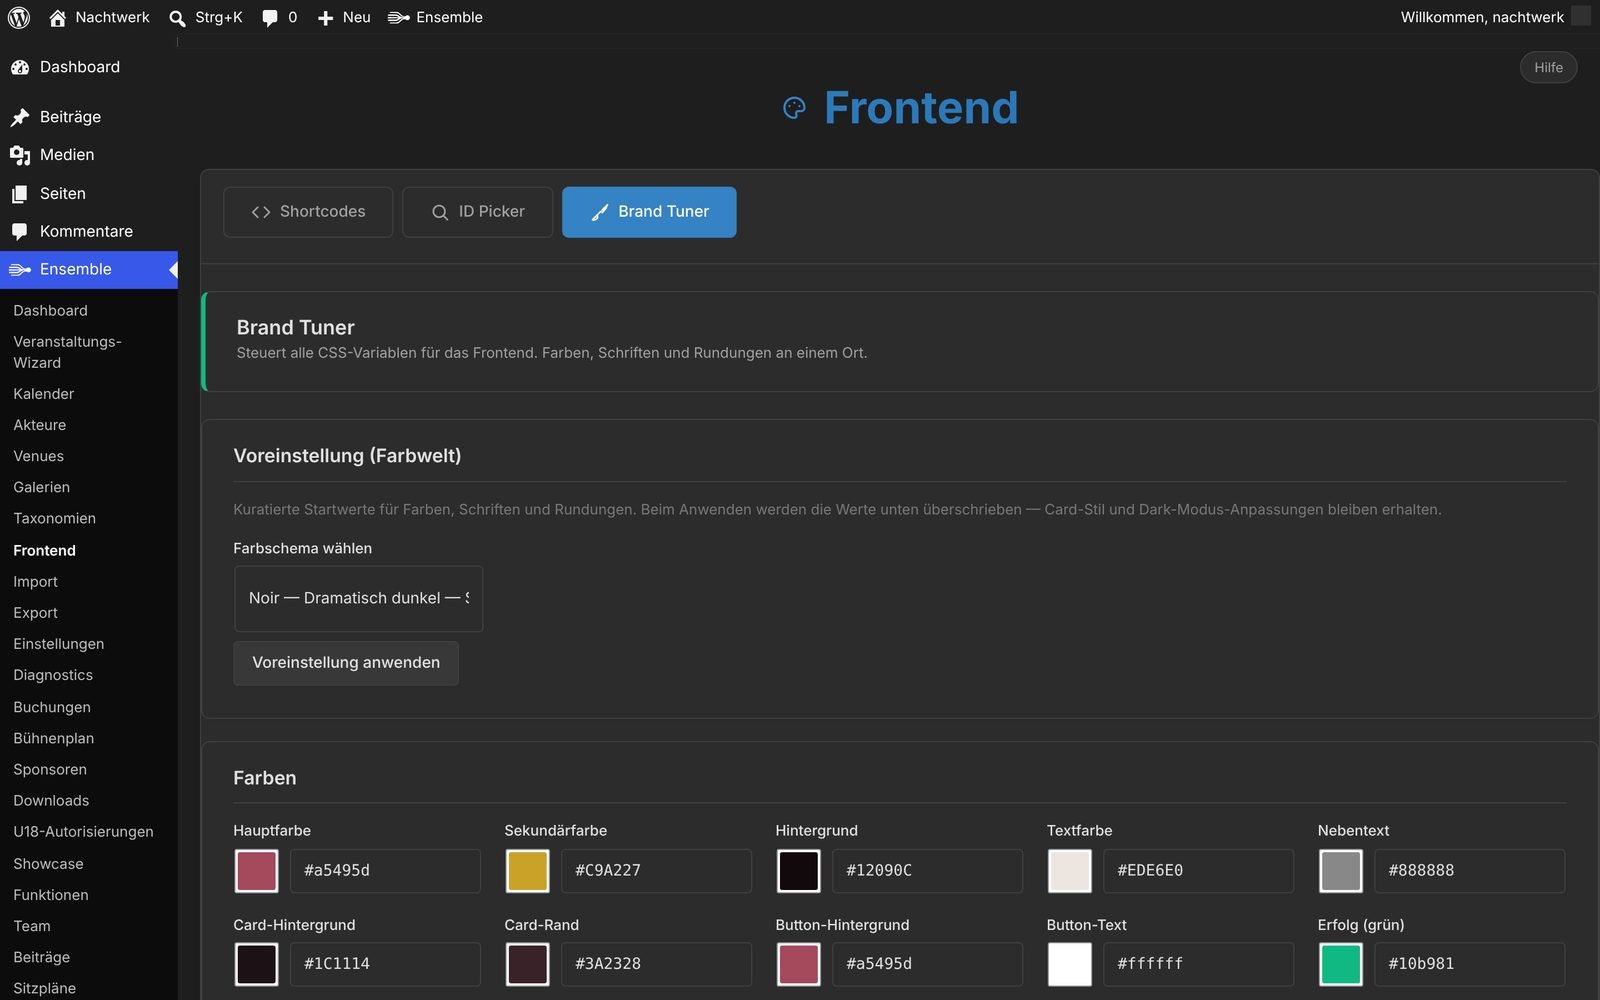Click the Card-Hintergrund hex input #1C1114
Image resolution: width=1600 pixels, height=1000 pixels.
click(x=385, y=964)
